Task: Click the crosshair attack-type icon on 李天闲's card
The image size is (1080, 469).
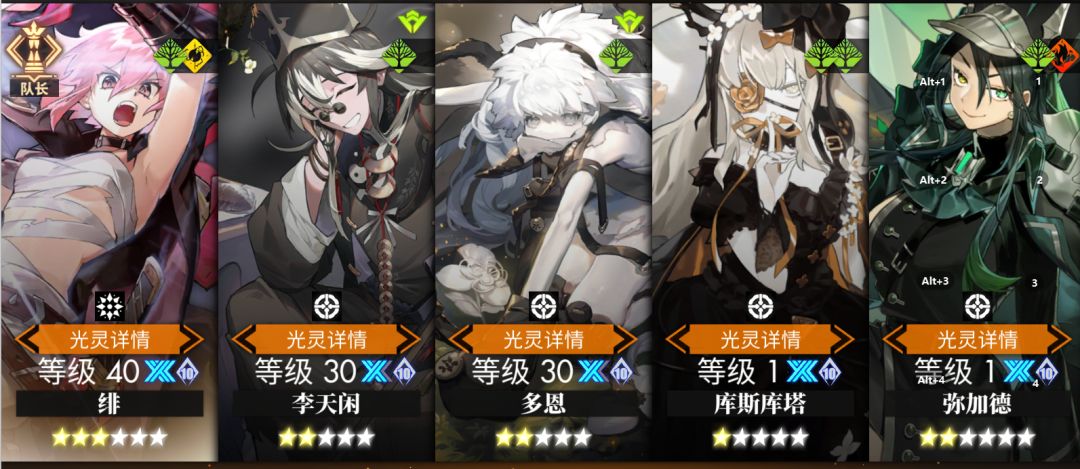Action: 327,305
